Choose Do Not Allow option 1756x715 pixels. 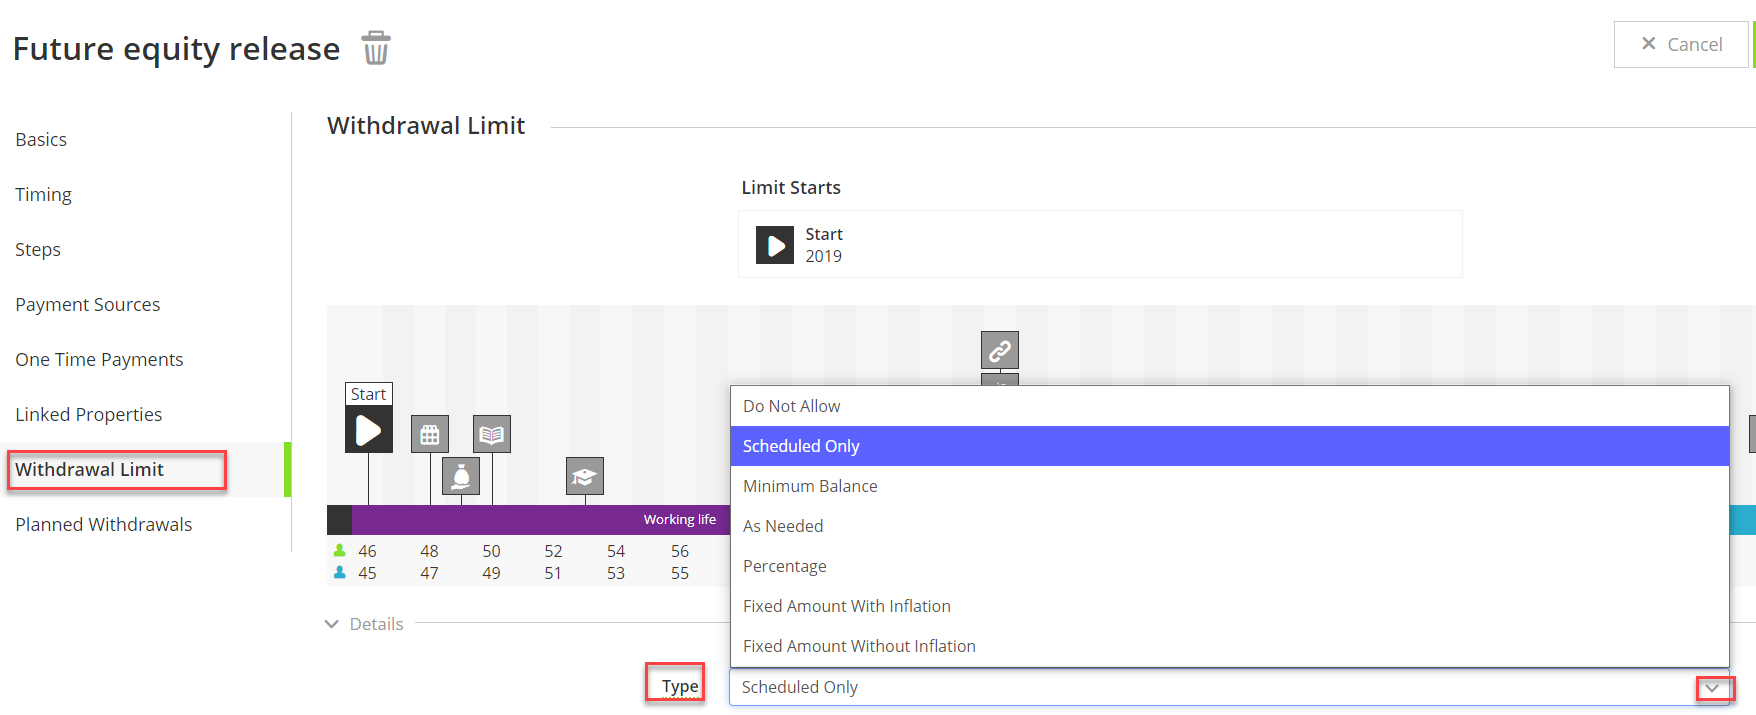(x=1229, y=406)
